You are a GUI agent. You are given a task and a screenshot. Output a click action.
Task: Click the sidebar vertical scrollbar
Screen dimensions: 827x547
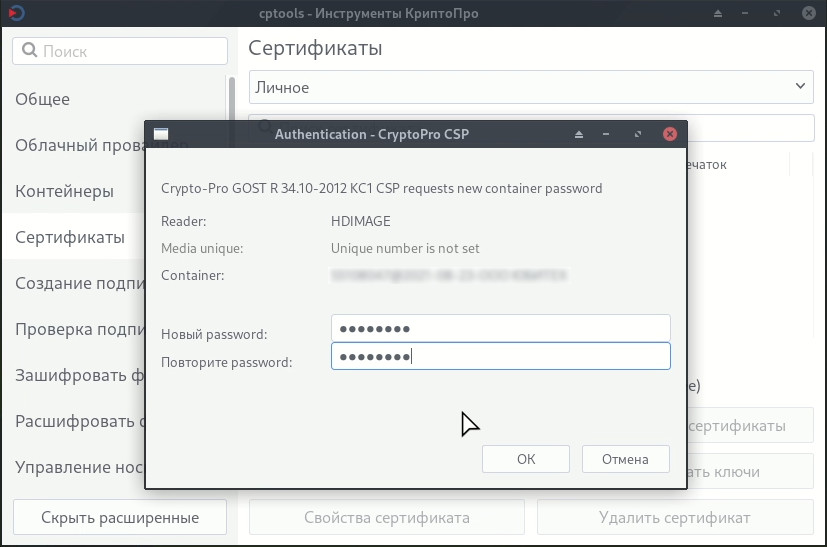pos(232,111)
